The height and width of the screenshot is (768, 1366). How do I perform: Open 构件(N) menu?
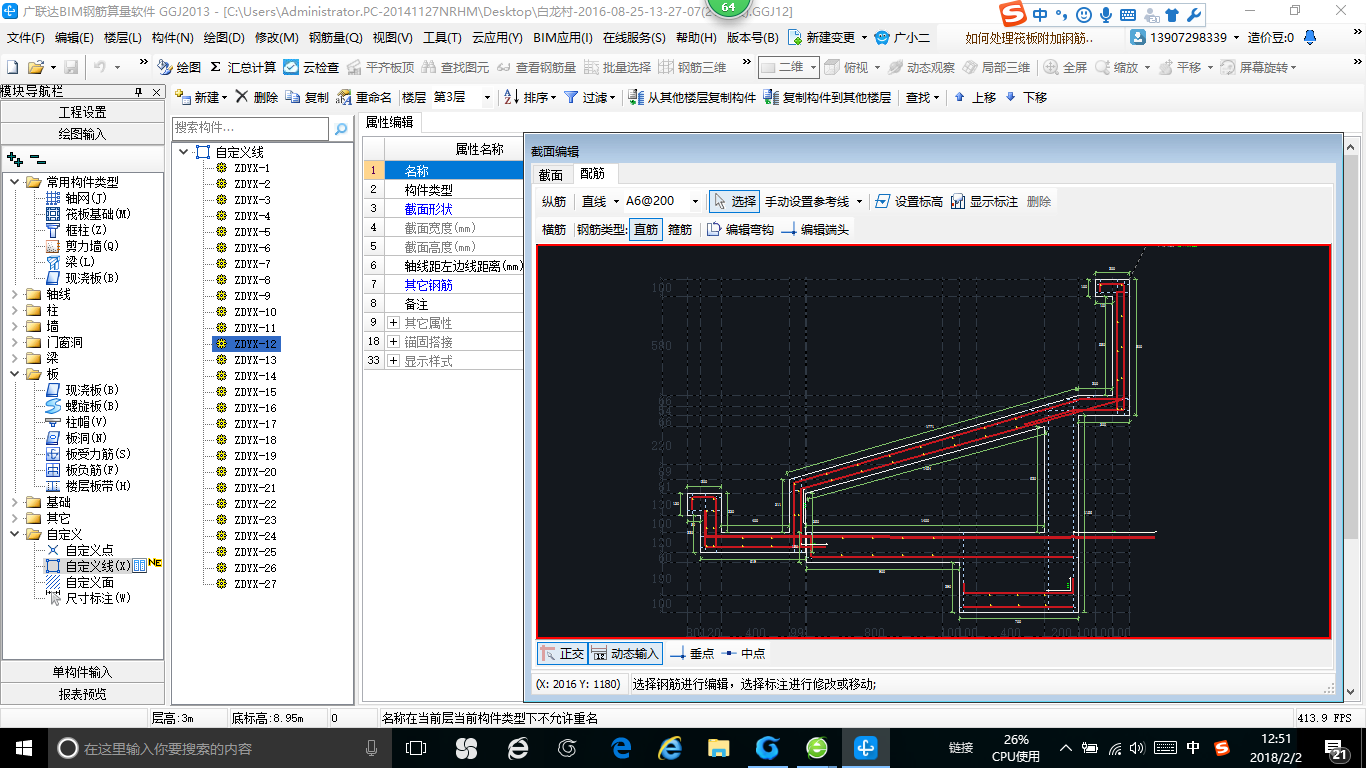tap(172, 37)
